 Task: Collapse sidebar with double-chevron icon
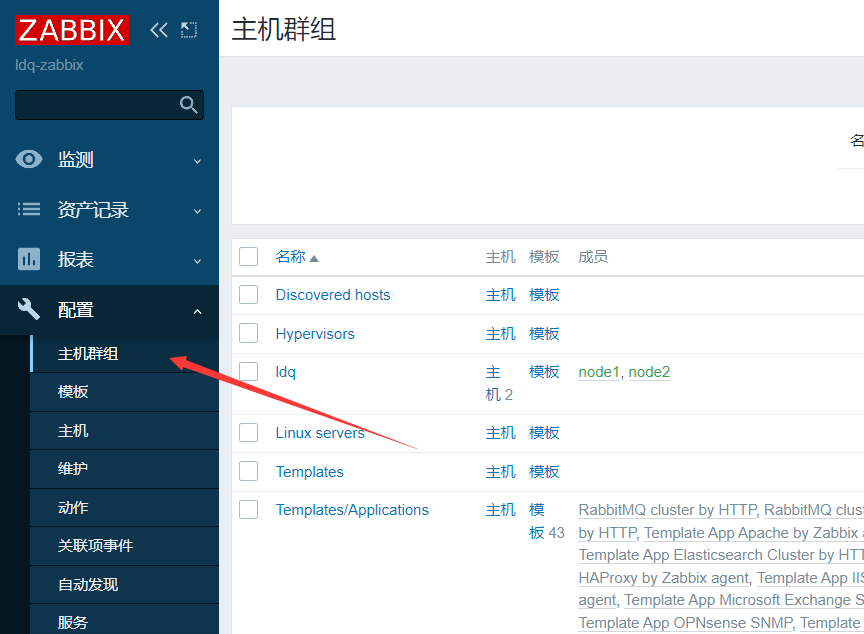158,30
